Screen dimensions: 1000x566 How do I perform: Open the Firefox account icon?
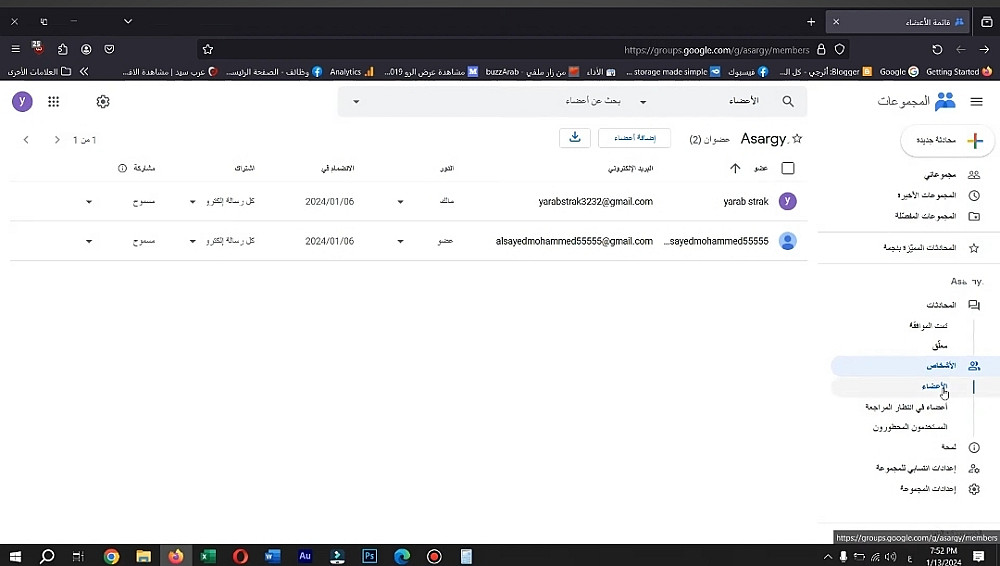pos(86,49)
